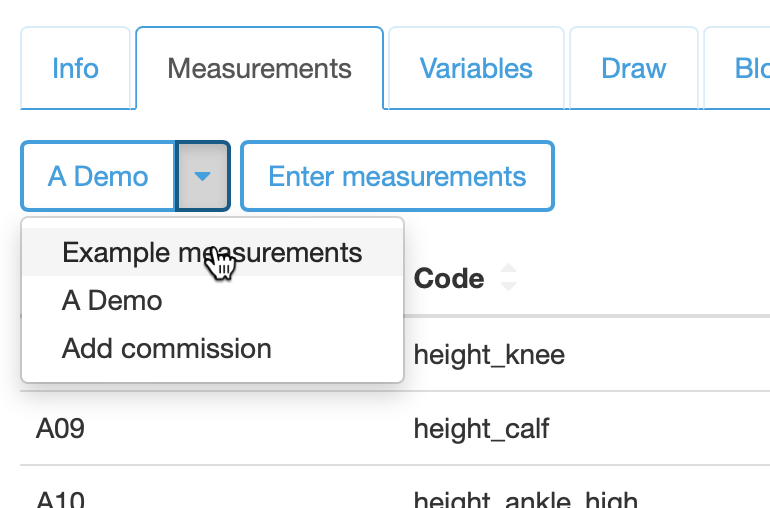Select the height_ankle_high code cell
This screenshot has height=508, width=770.
tap(525, 499)
